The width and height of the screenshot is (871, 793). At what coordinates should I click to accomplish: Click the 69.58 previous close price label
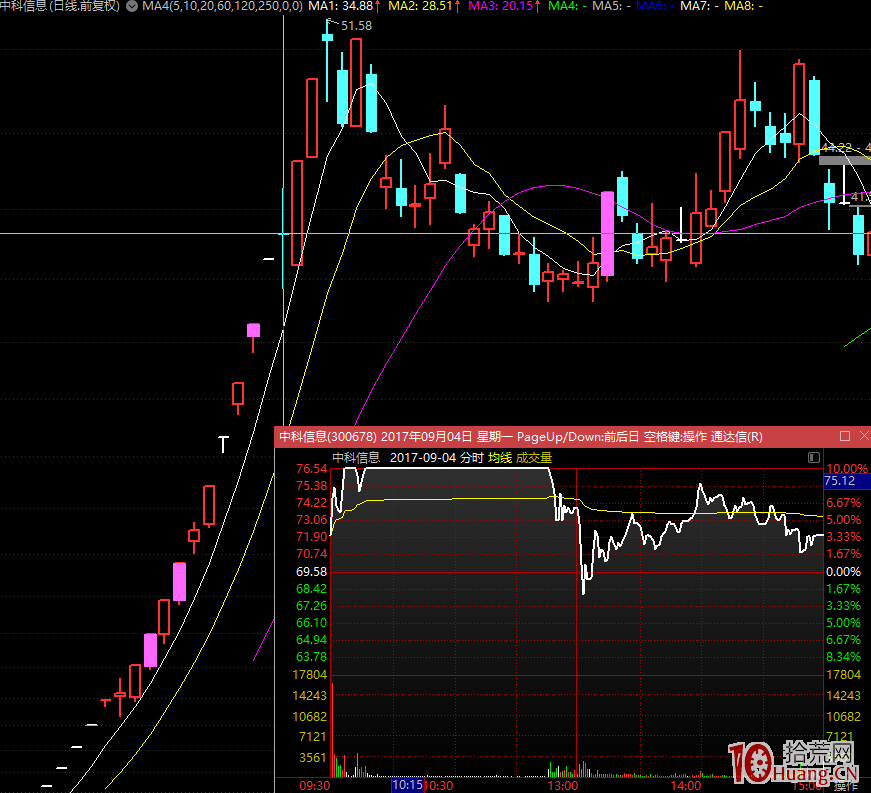pyautogui.click(x=312, y=571)
